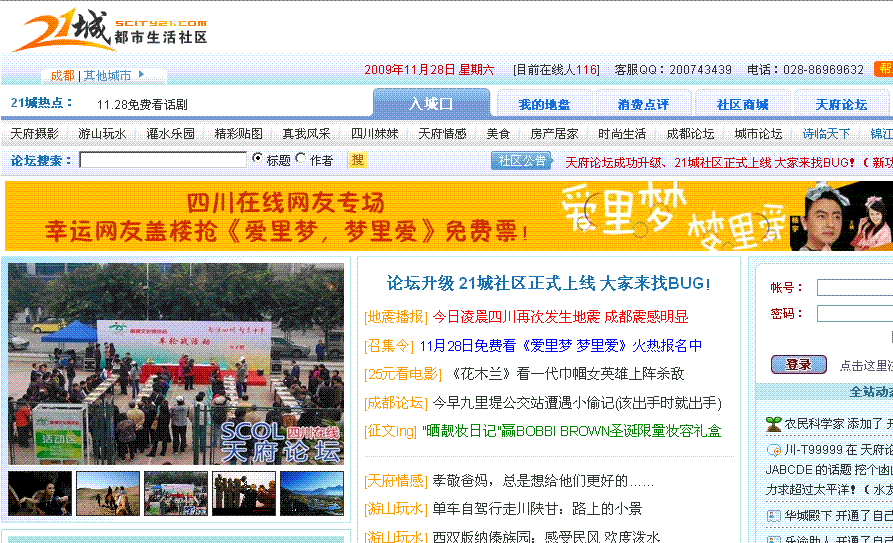Image resolution: width=893 pixels, height=543 pixels.
Task: Open the 城市论坛 section
Action: click(757, 134)
